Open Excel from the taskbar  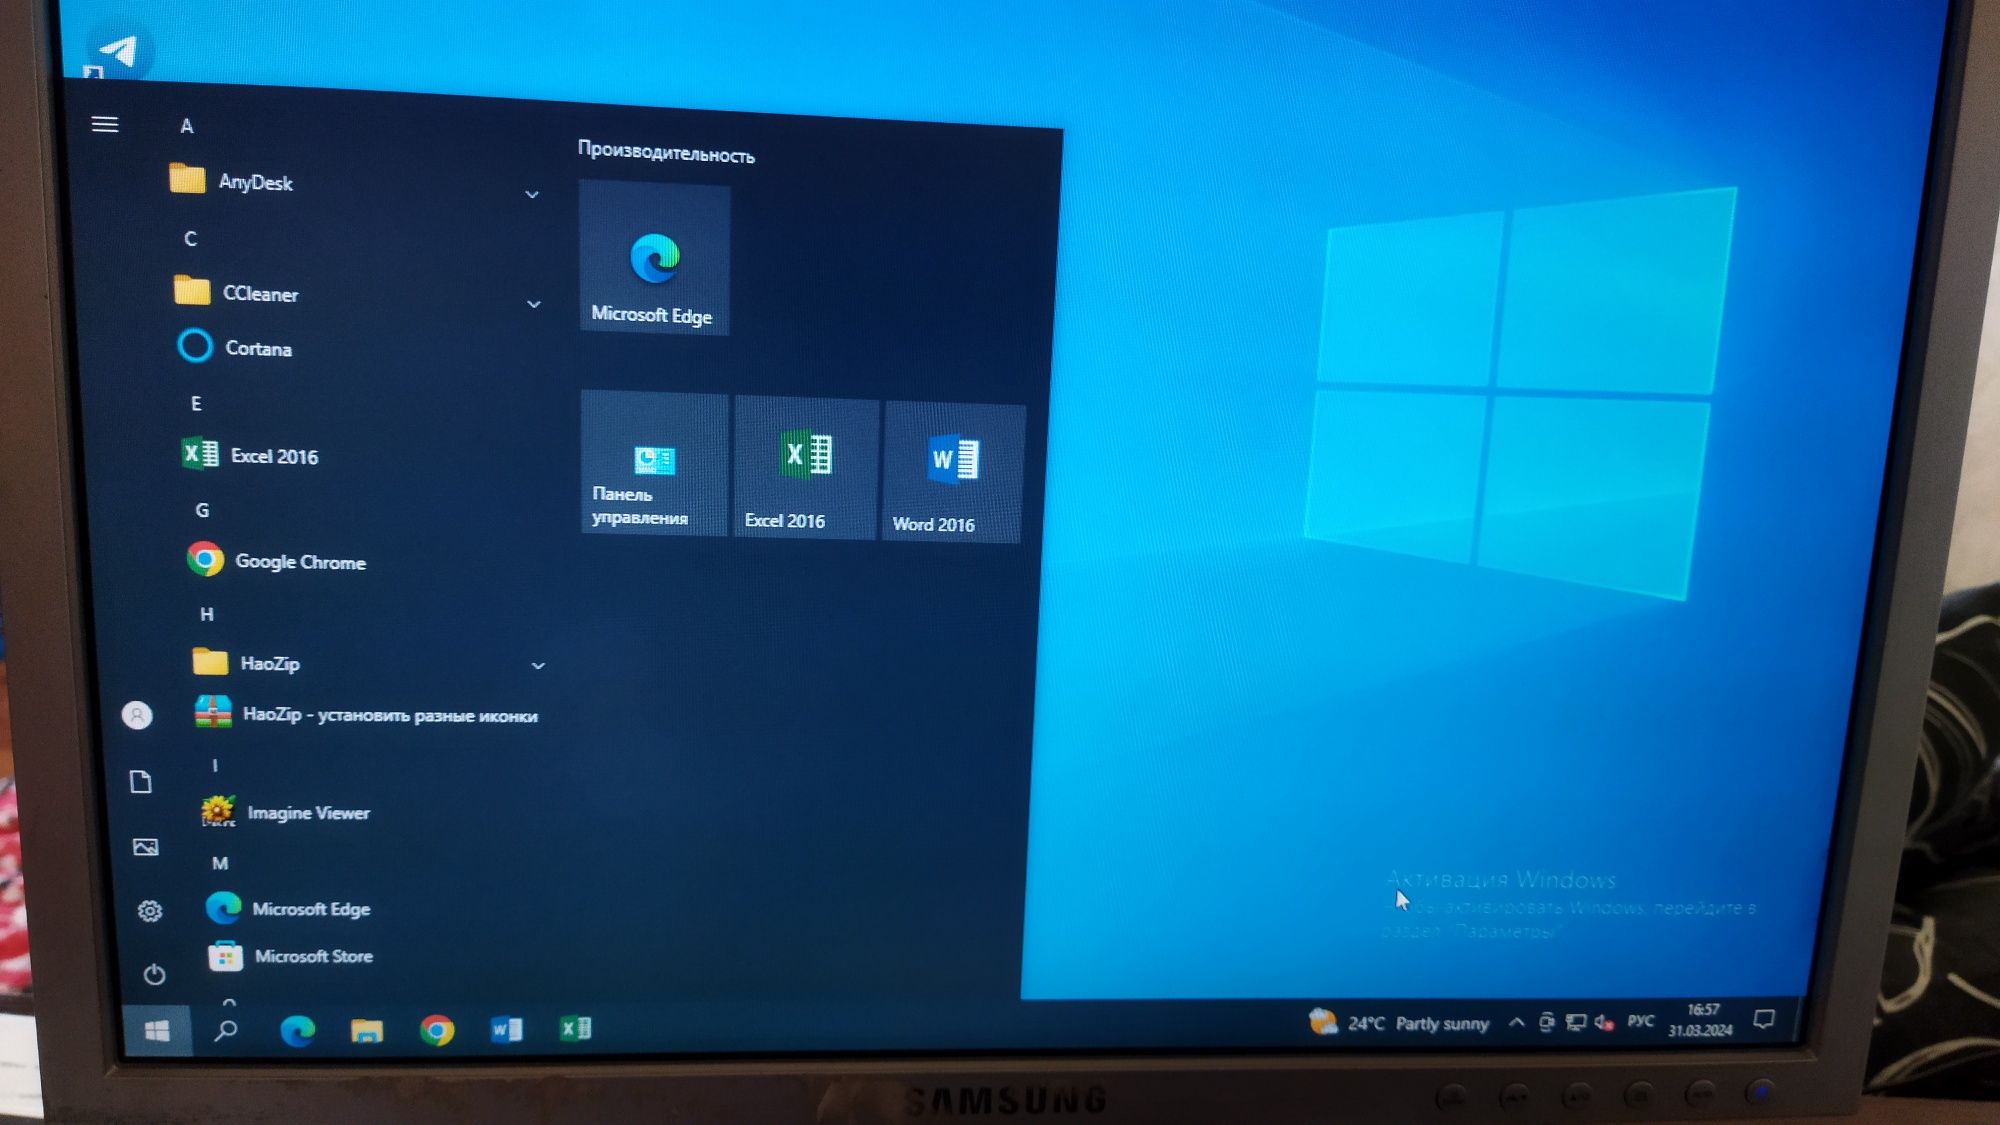pos(575,1028)
